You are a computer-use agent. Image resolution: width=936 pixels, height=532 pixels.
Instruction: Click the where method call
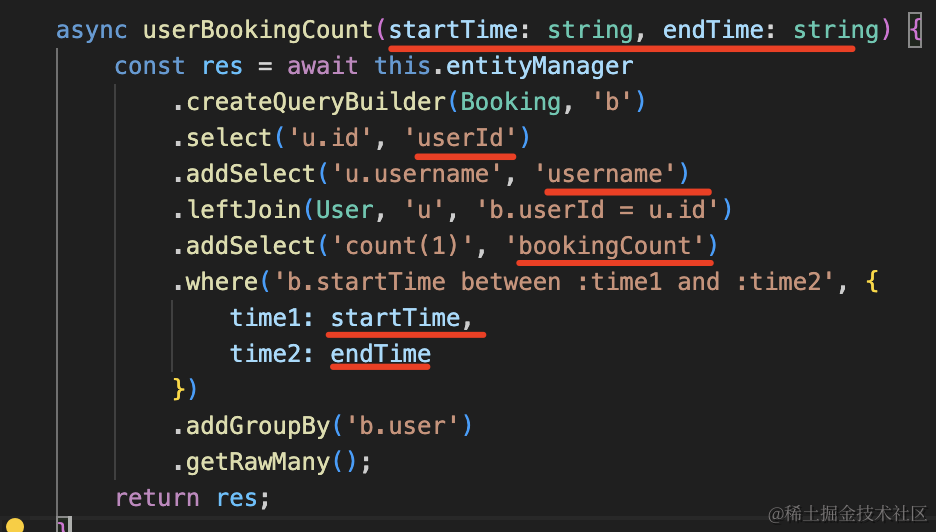pyautogui.click(x=222, y=282)
